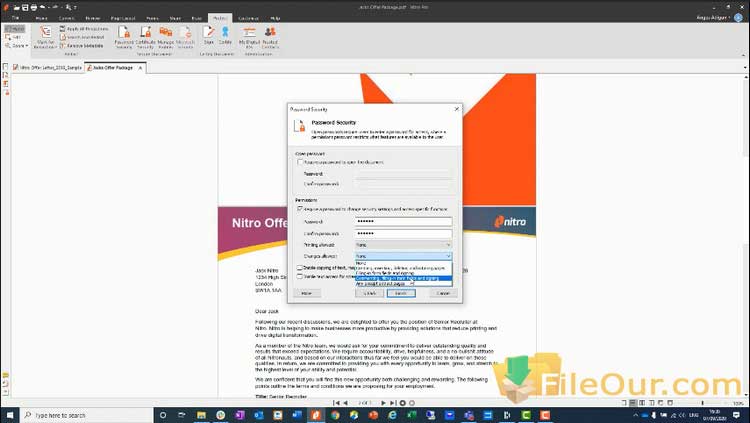Toggle enable text access checkbox
Screen dimensions: 750x423
[x=299, y=277]
